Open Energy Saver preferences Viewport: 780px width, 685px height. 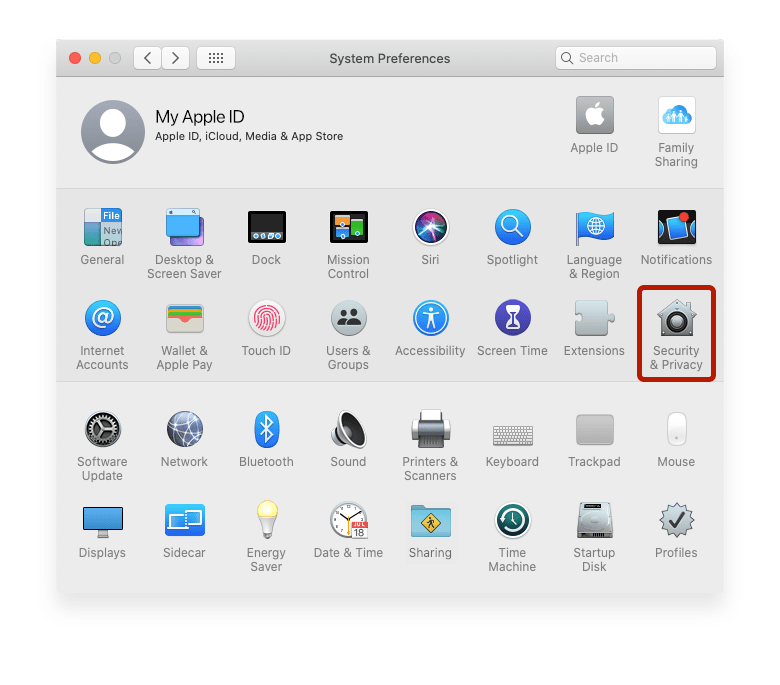point(267,520)
